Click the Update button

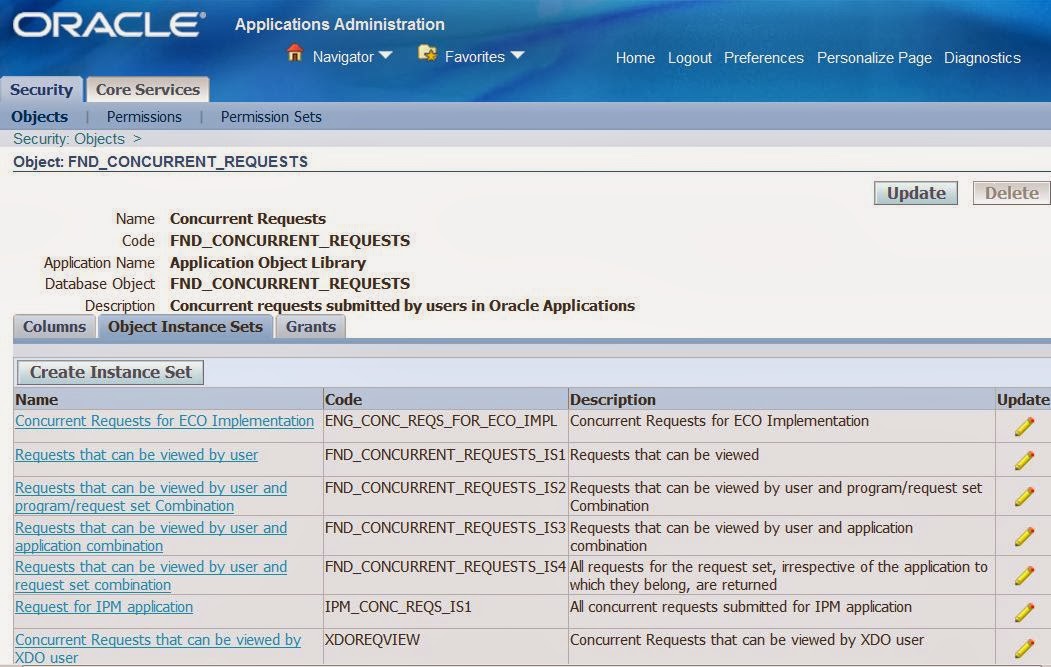(916, 193)
